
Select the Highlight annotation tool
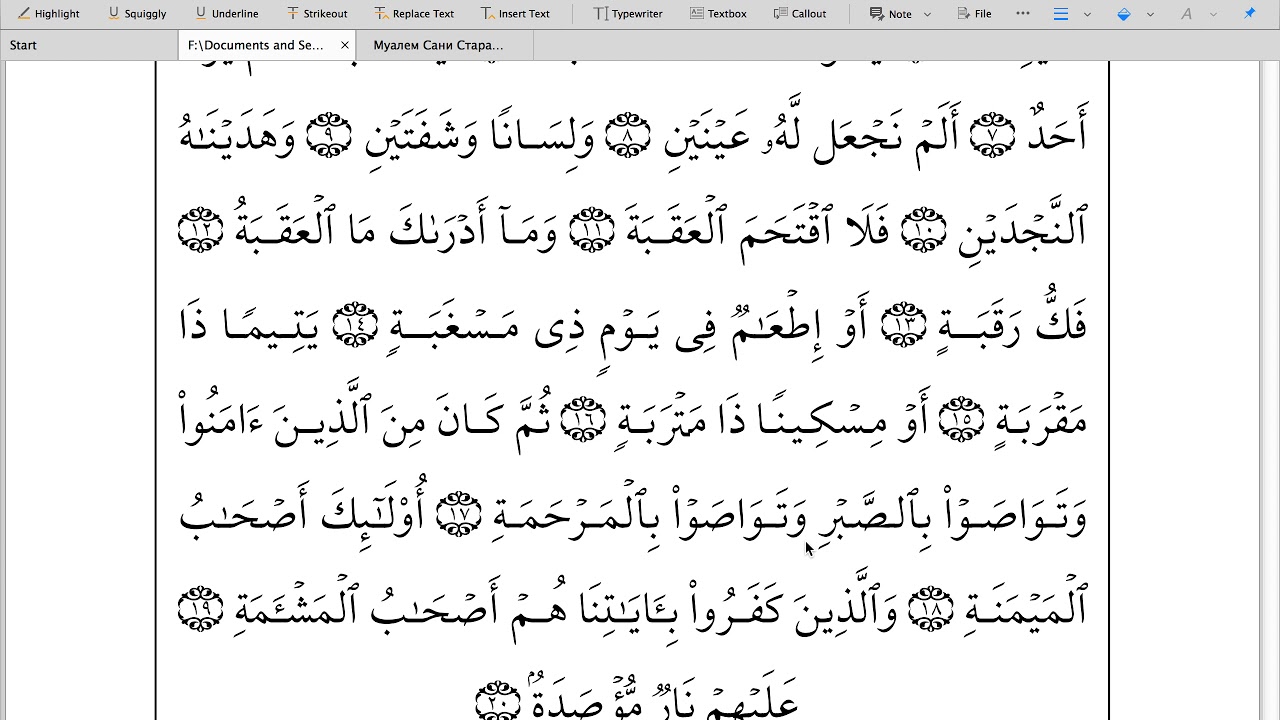point(49,14)
